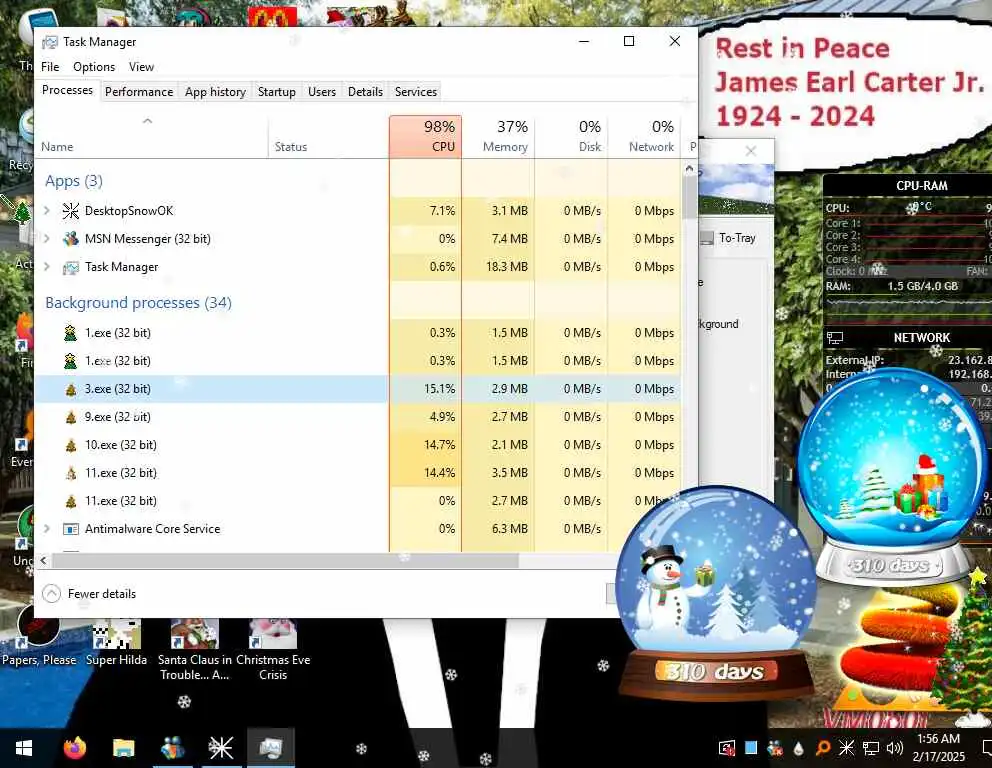Click the icon of the first 1.exe process
Screen dimensions: 992x768
(70, 333)
